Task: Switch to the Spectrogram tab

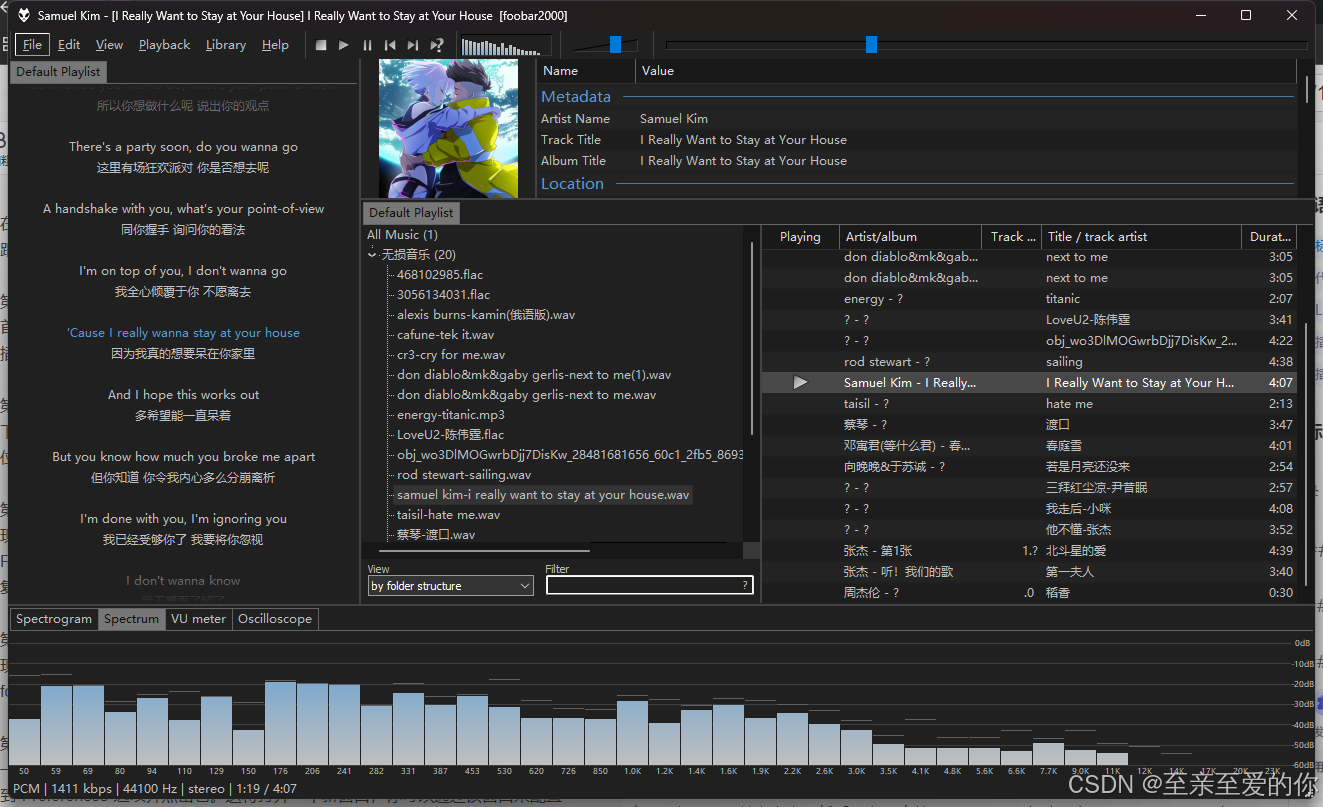Action: (x=53, y=618)
